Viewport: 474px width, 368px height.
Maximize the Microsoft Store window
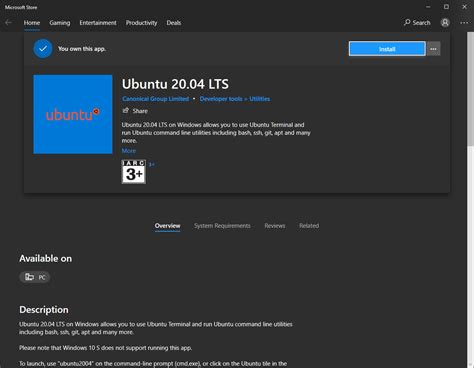tap(446, 7)
